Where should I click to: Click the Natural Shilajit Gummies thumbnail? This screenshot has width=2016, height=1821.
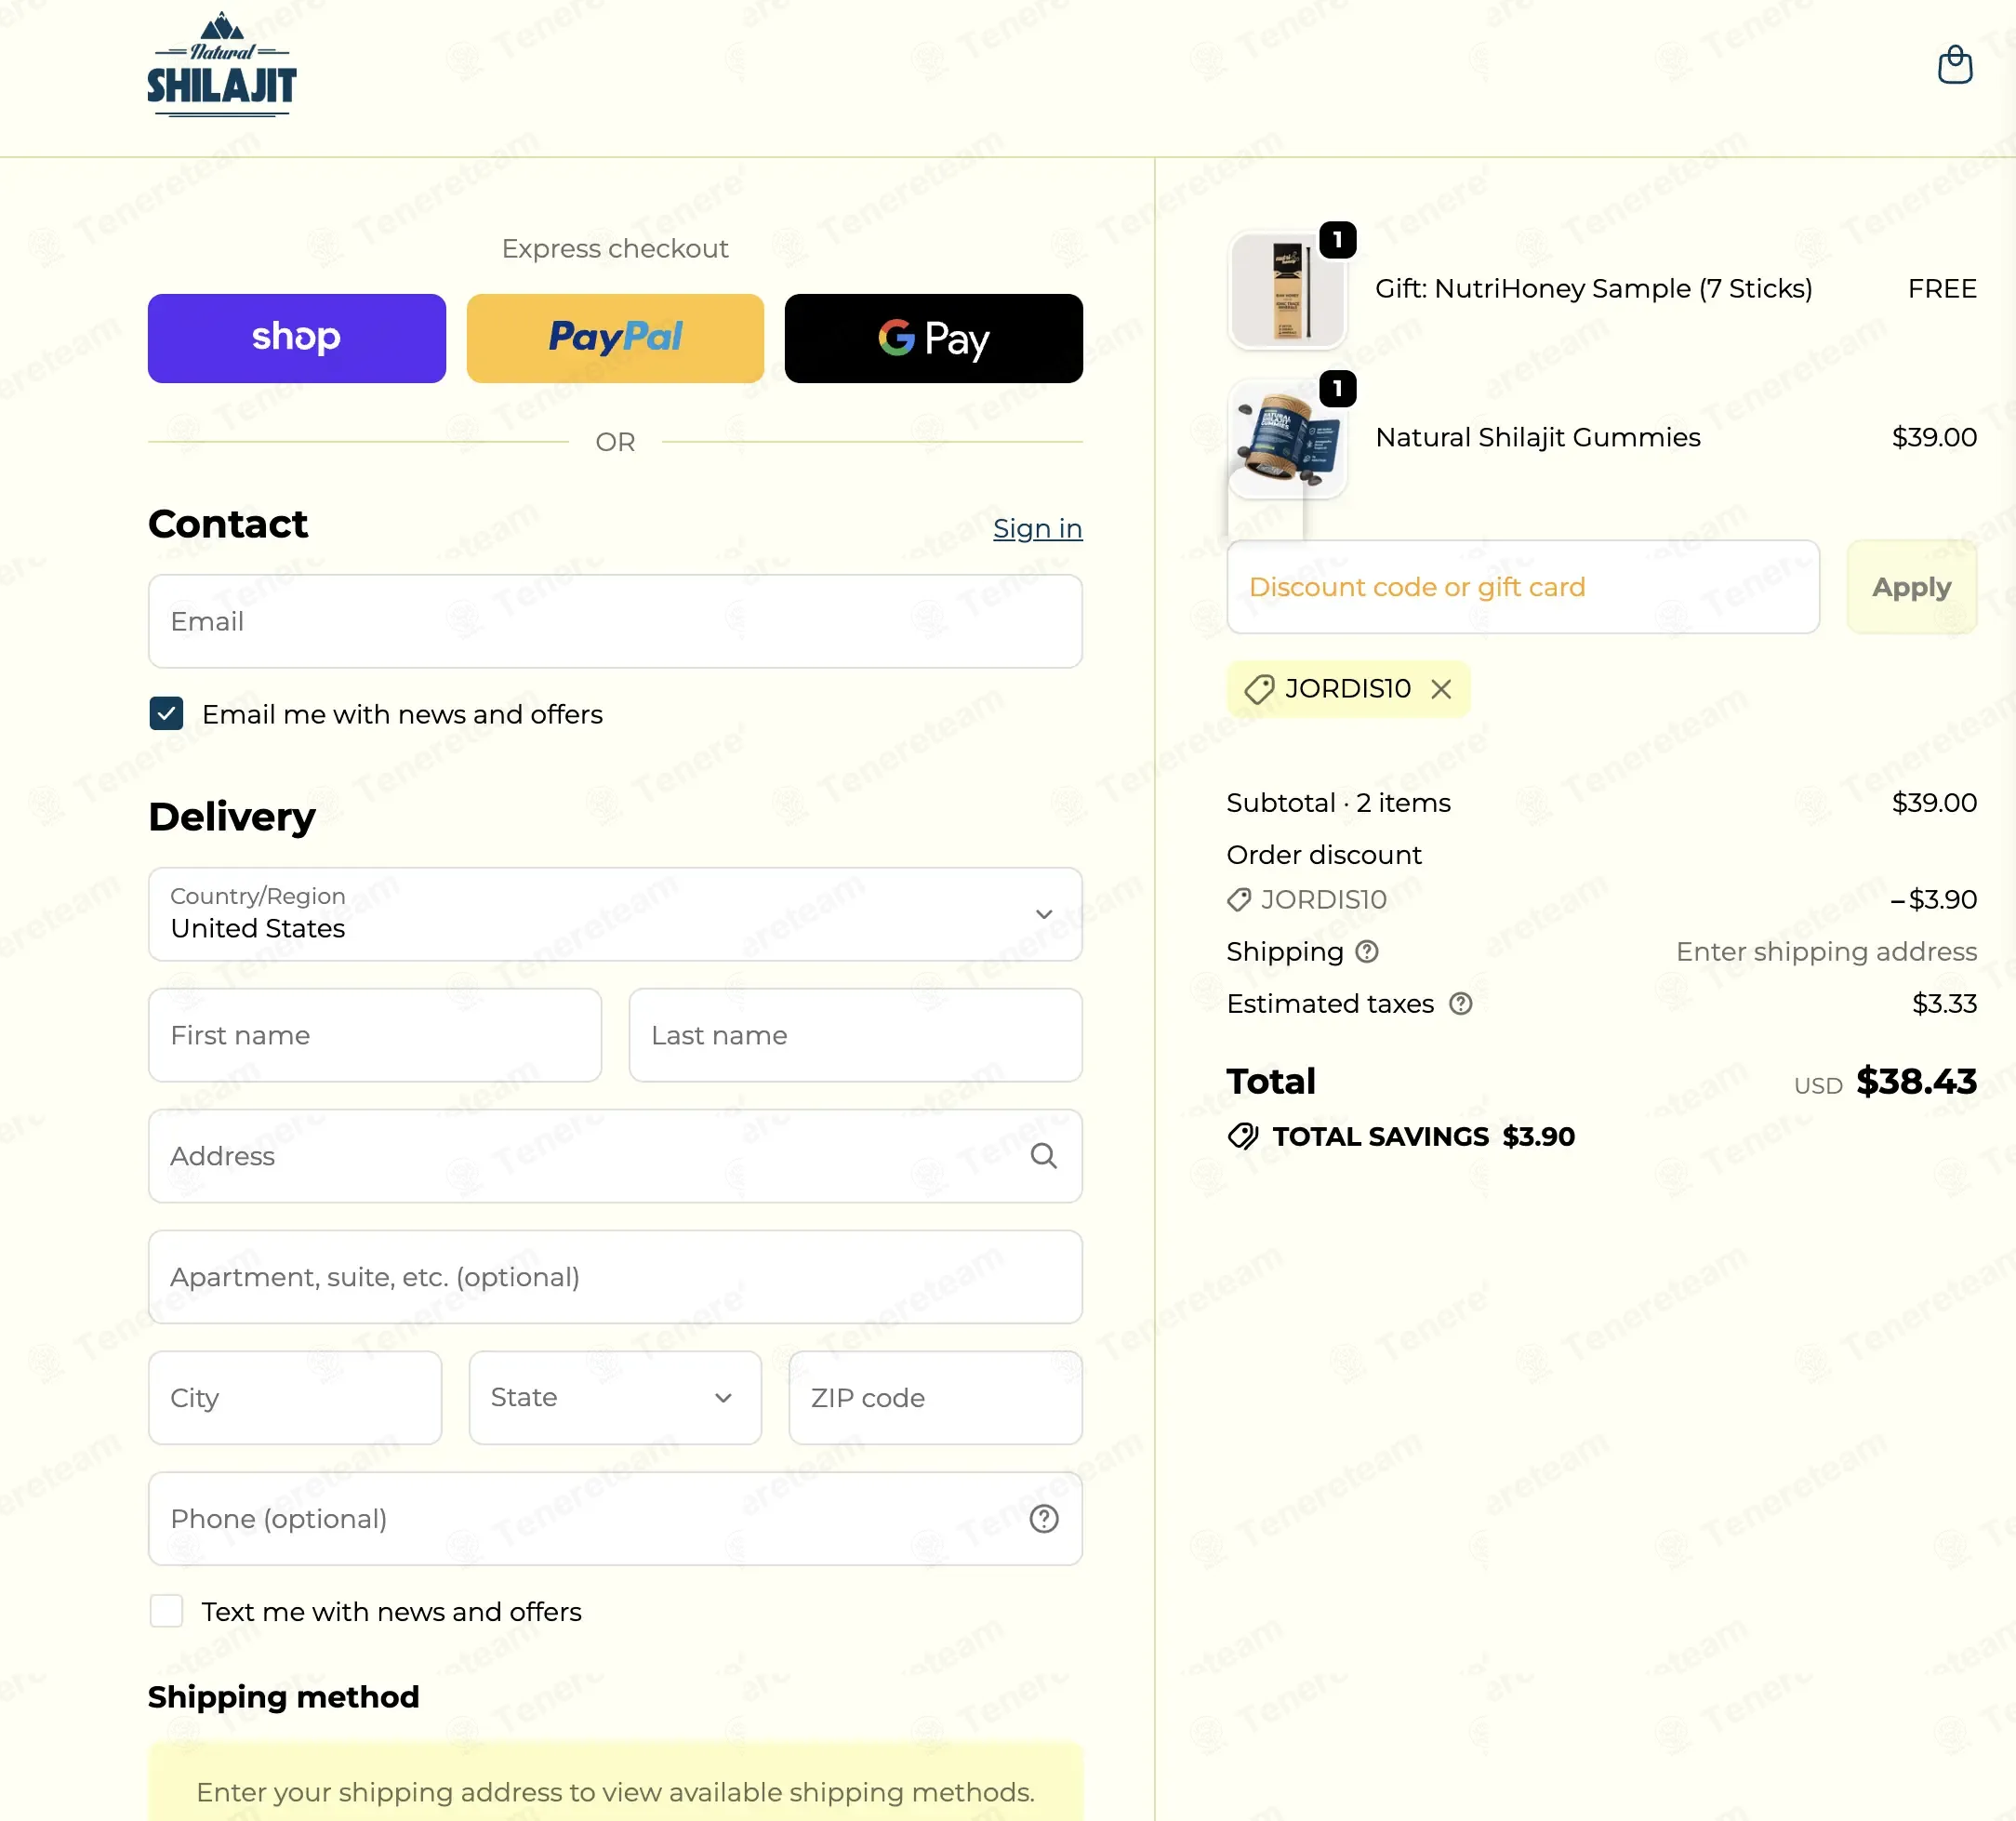pos(1287,438)
